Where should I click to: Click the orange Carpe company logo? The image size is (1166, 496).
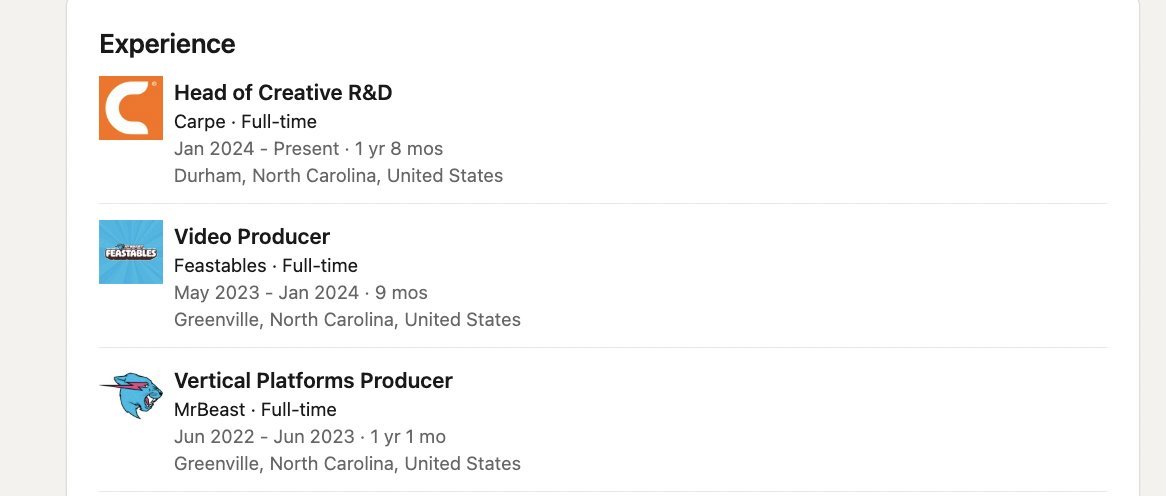tap(131, 108)
